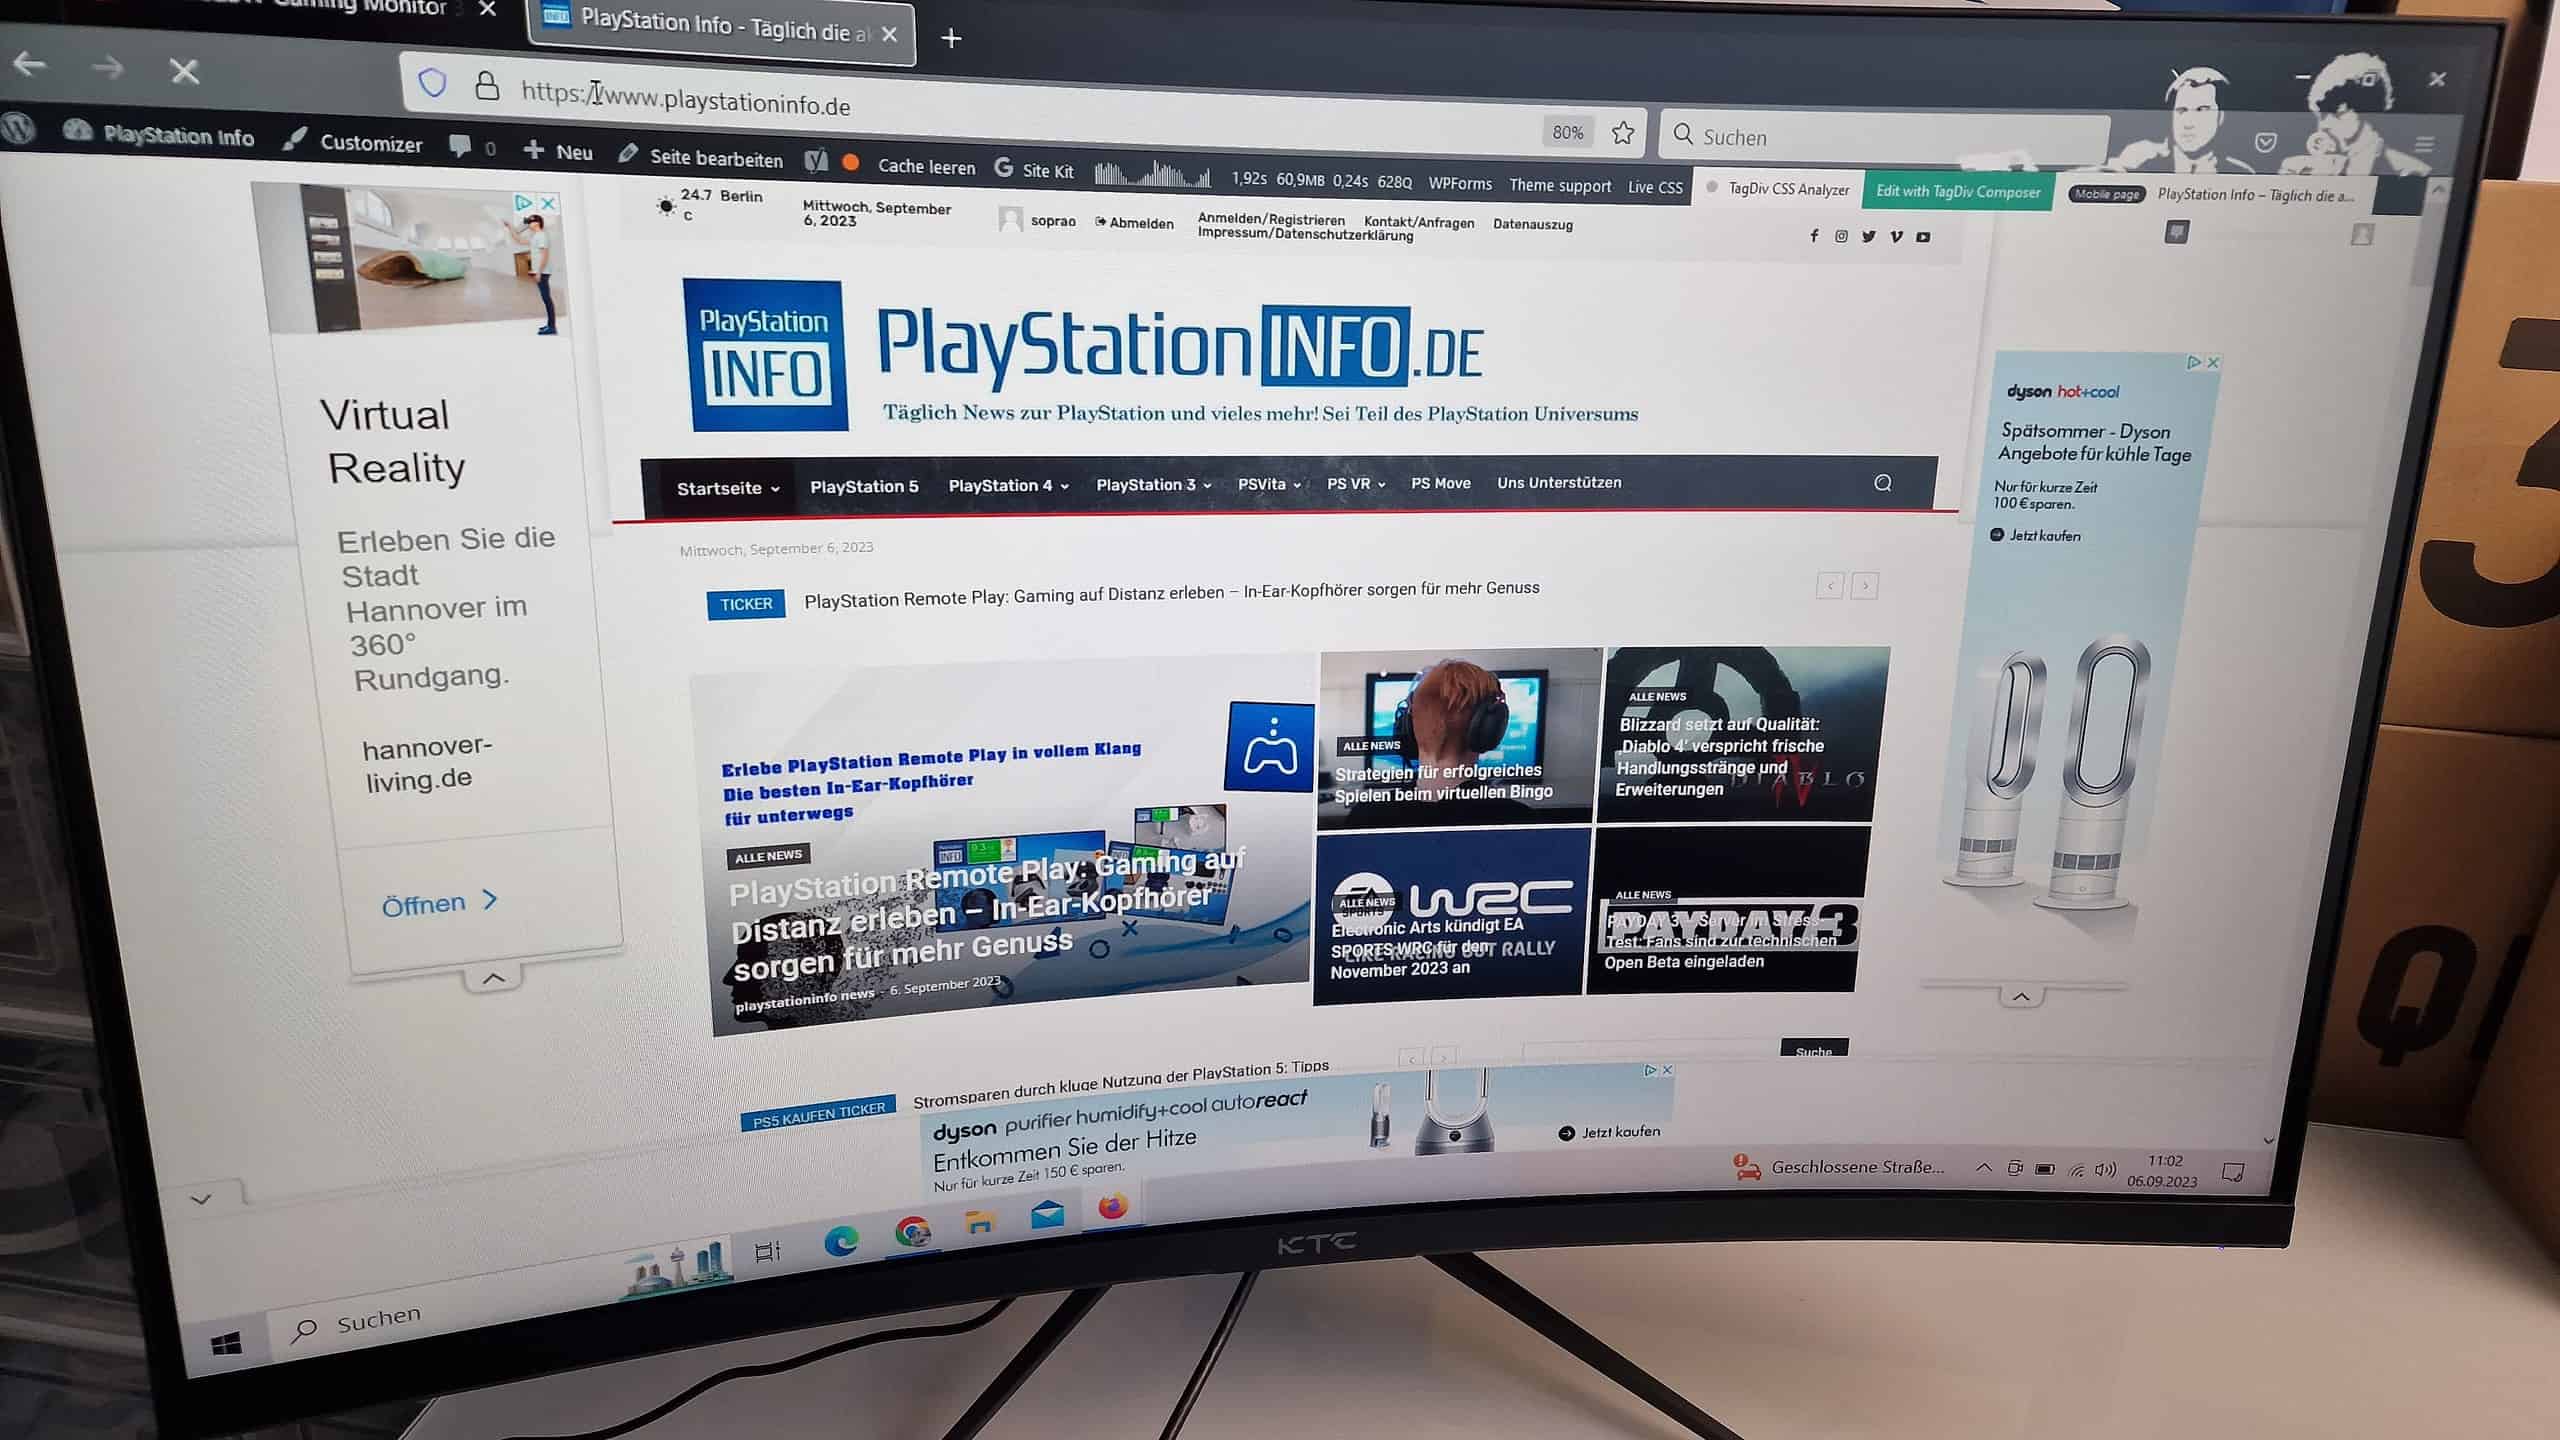
Task: Click the Cache leeren admin bar link
Action: pos(926,167)
